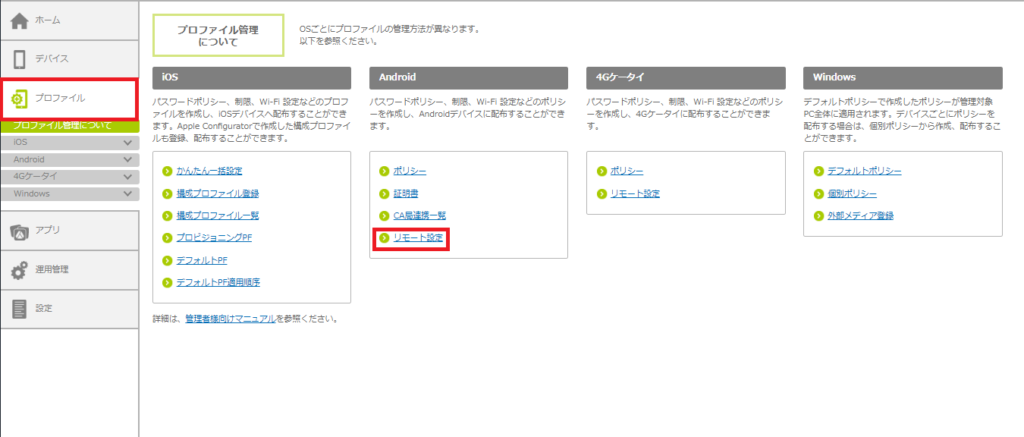Click the Home house icon in sidebar
This screenshot has height=437, width=1024.
click(19, 20)
